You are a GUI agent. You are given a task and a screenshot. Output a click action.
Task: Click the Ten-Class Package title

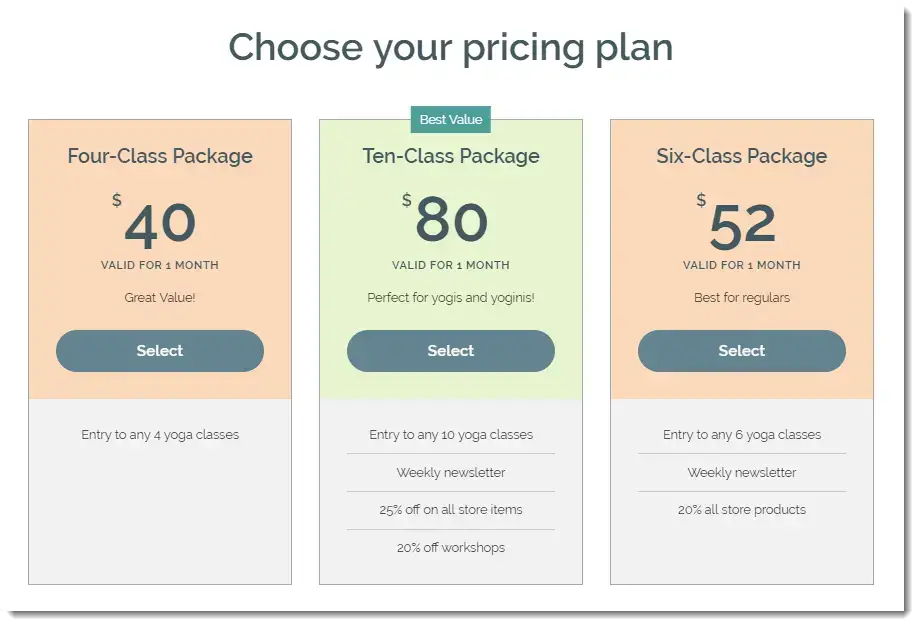point(451,156)
